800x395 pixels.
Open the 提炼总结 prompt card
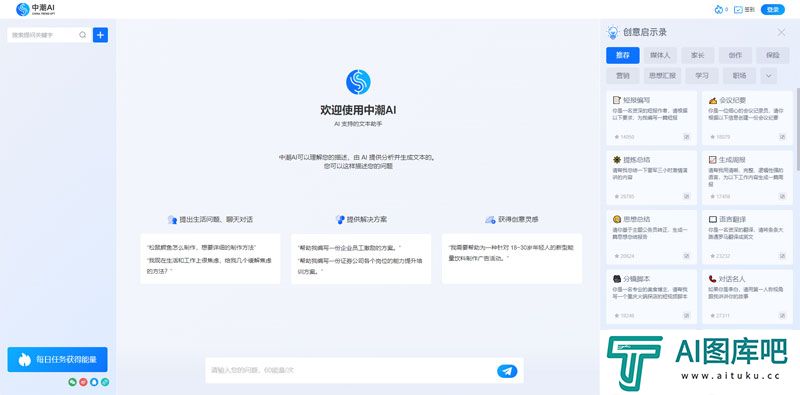(652, 178)
